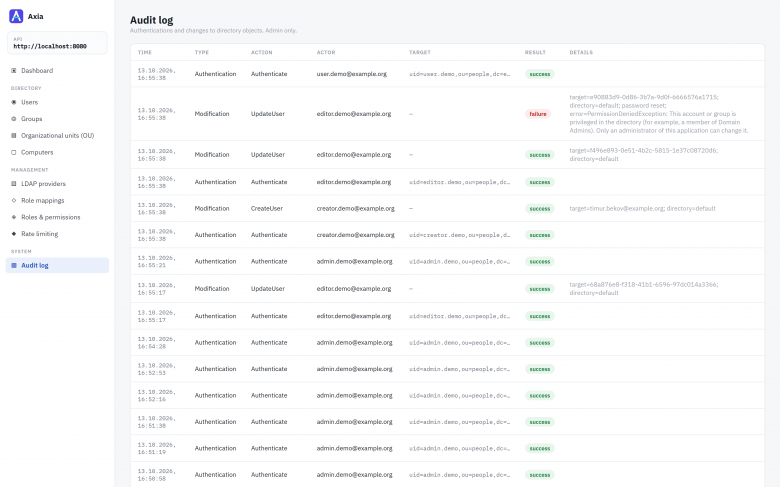Click the Dashboard sidebar icon
This screenshot has height=487, width=780.
(x=14, y=71)
